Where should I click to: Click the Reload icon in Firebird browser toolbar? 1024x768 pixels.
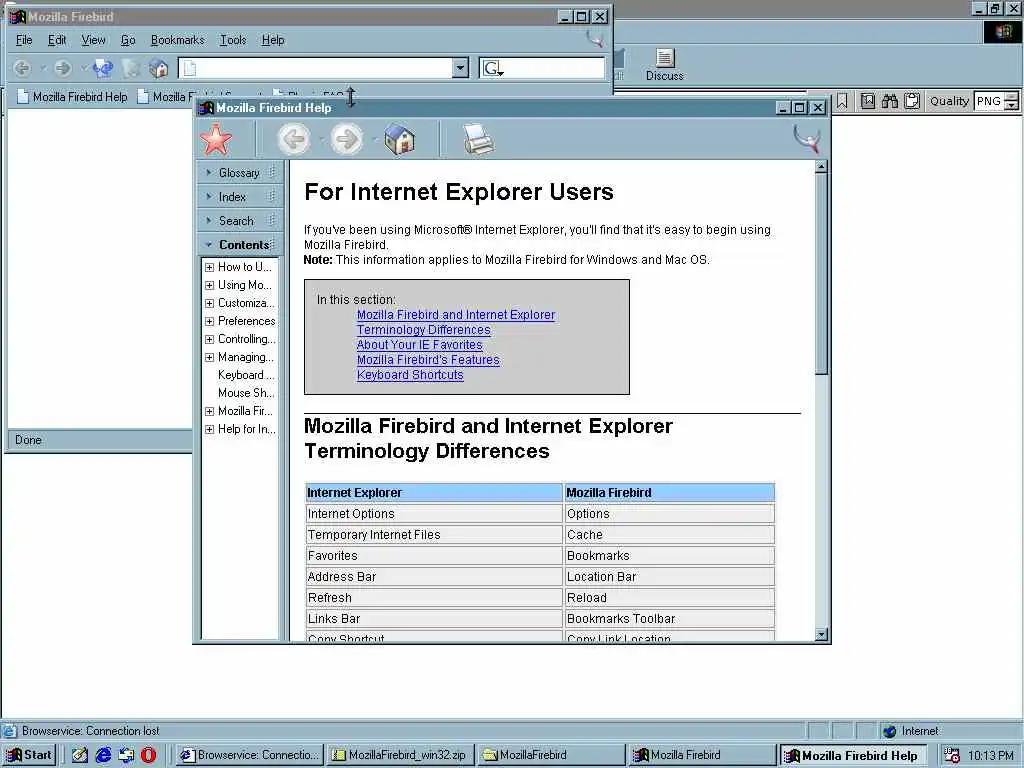(103, 68)
